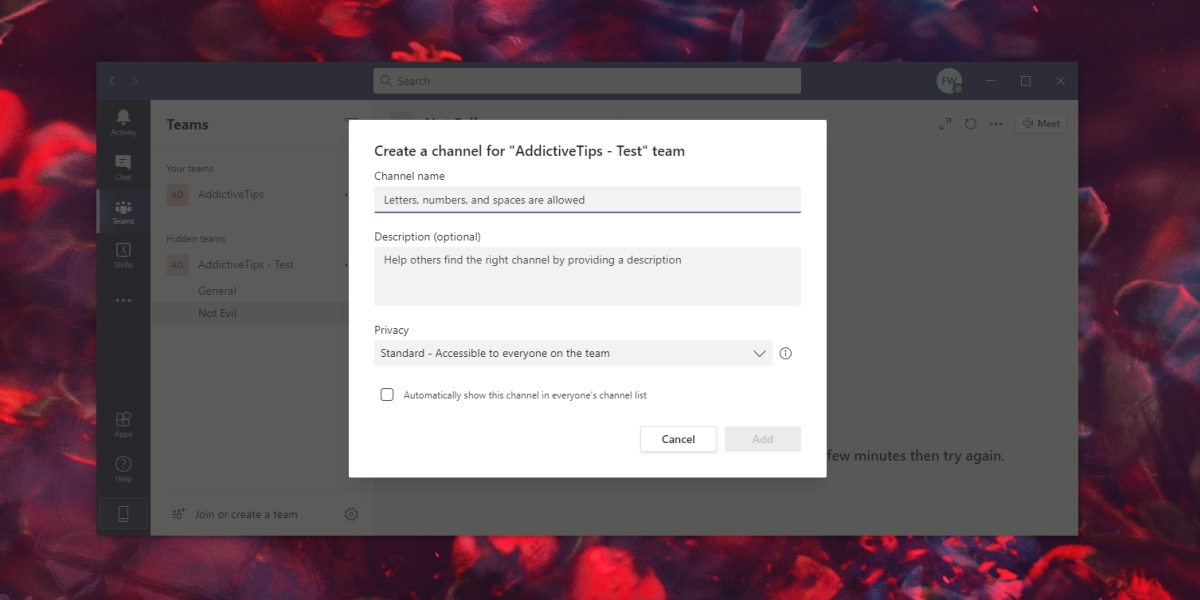Open more options ellipsis beside Meet
This screenshot has width=1200, height=600.
(996, 124)
